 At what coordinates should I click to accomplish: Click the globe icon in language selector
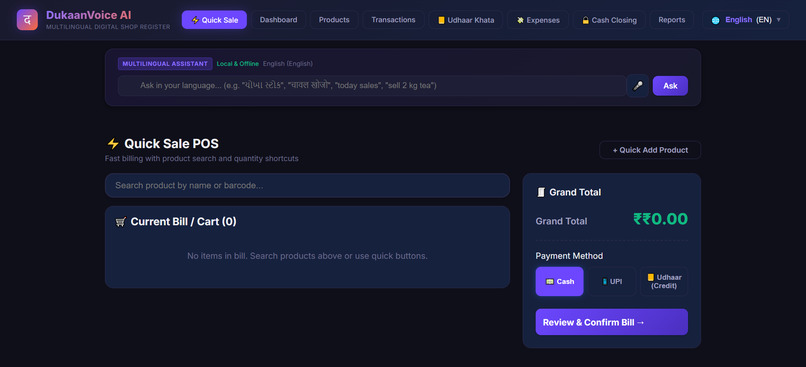716,20
